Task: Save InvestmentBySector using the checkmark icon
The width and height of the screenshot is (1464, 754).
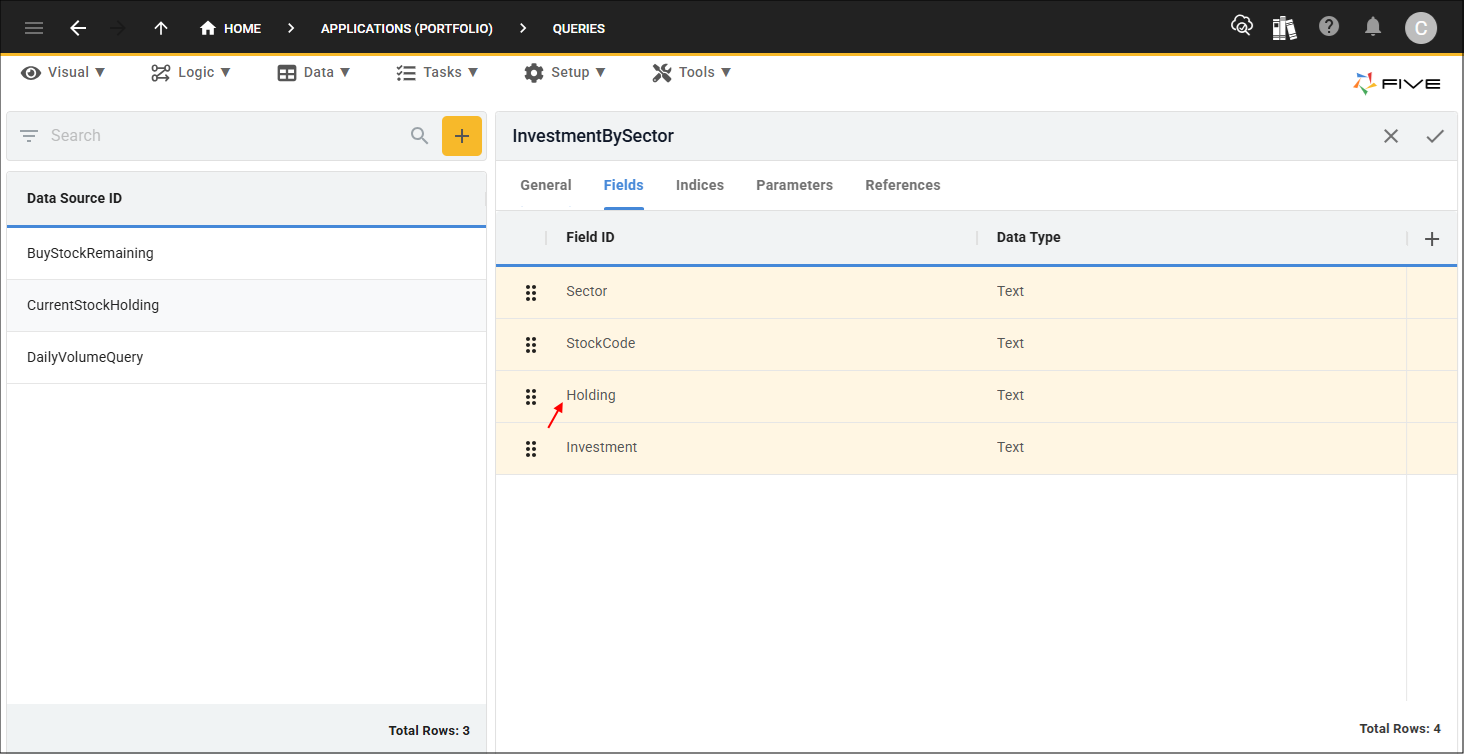Action: click(x=1435, y=136)
